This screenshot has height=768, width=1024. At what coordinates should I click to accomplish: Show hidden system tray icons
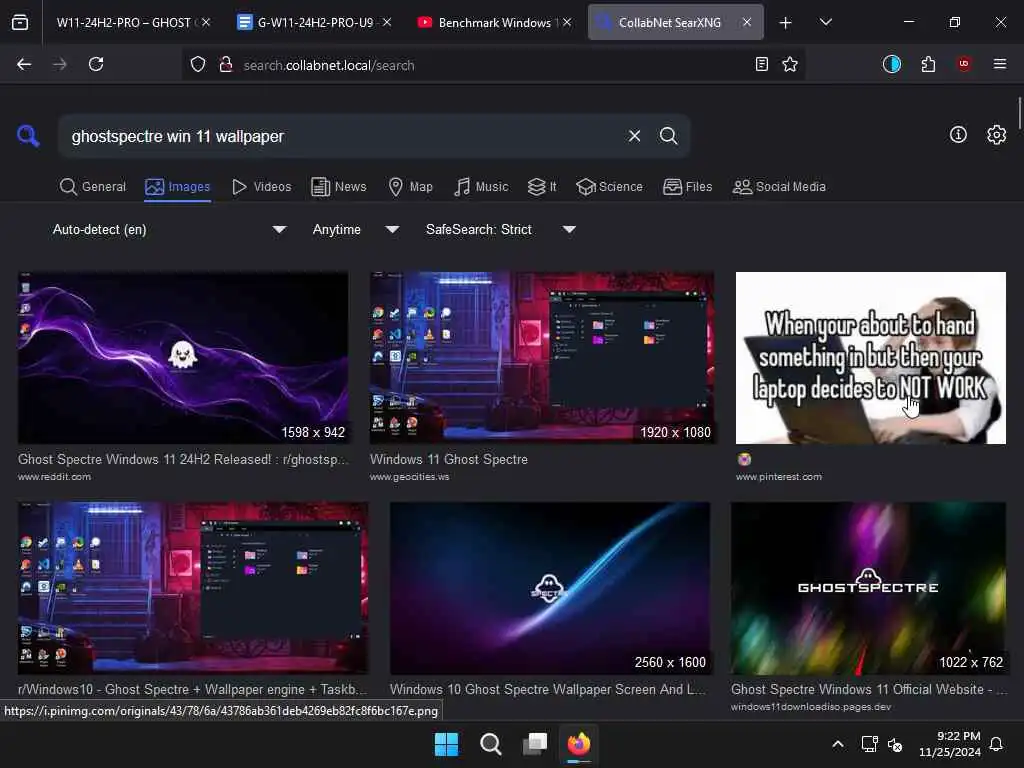coord(838,744)
